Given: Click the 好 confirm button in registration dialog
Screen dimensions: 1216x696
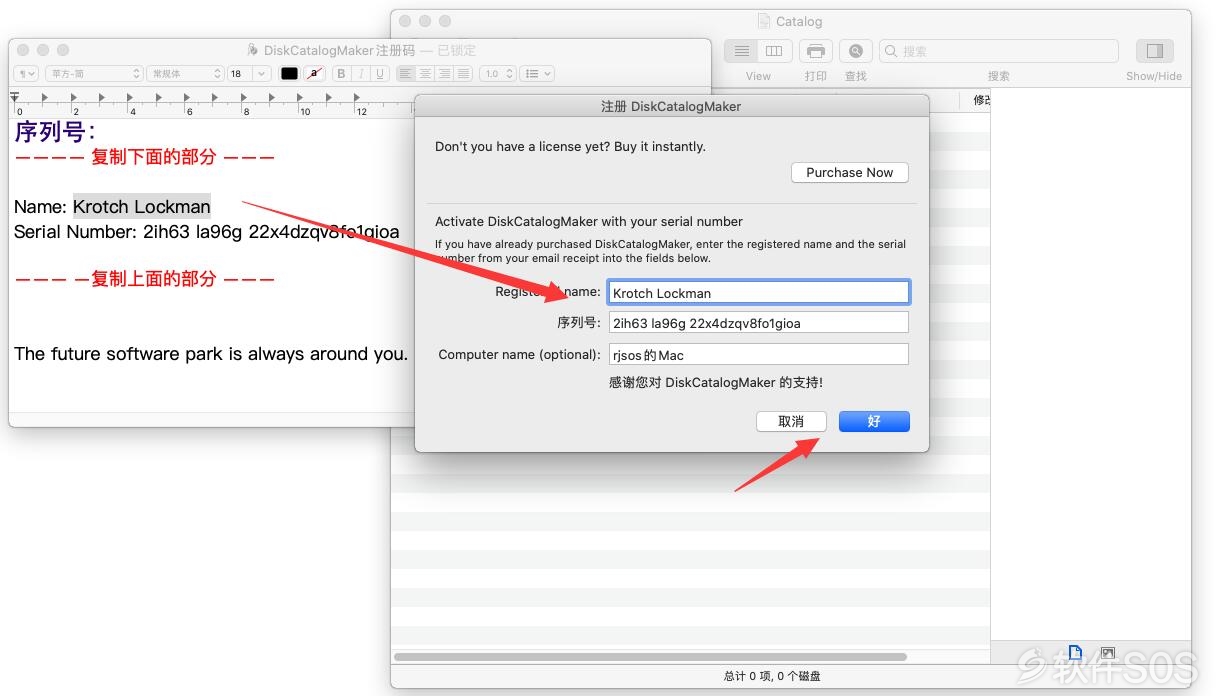Looking at the screenshot, I should [874, 422].
